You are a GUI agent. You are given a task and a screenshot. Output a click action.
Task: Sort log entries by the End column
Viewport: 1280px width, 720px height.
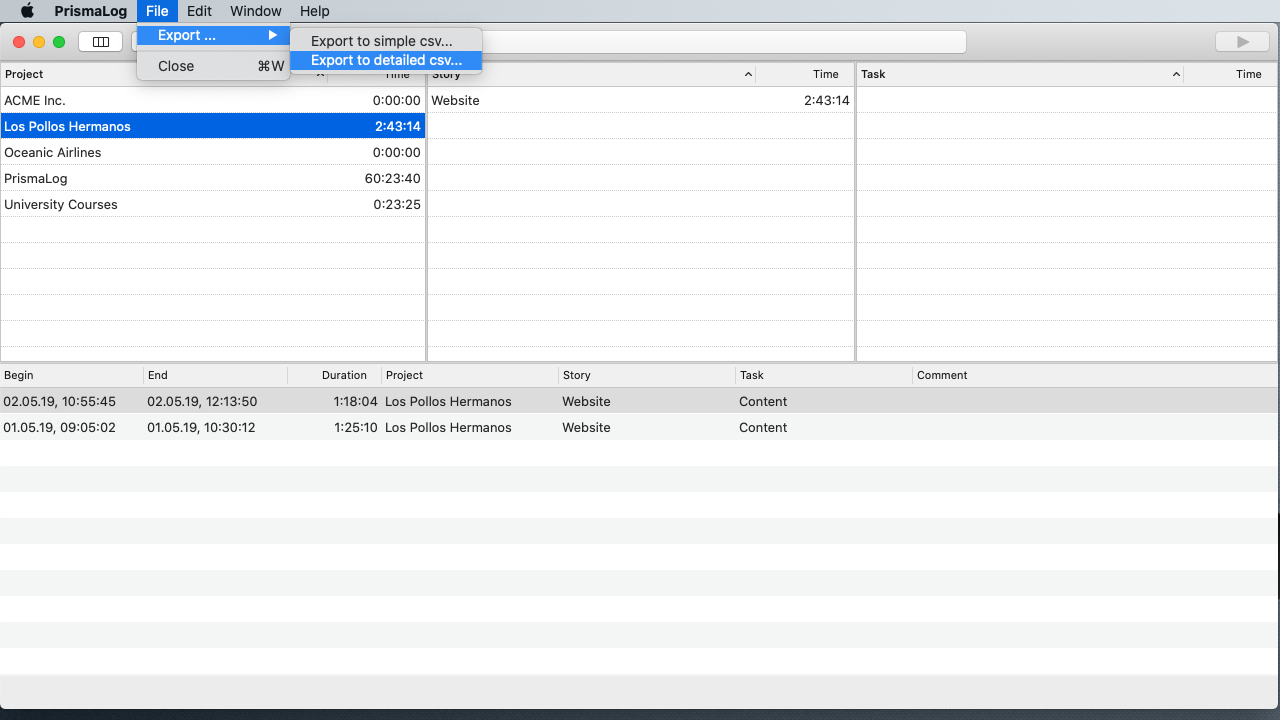[x=215, y=375]
